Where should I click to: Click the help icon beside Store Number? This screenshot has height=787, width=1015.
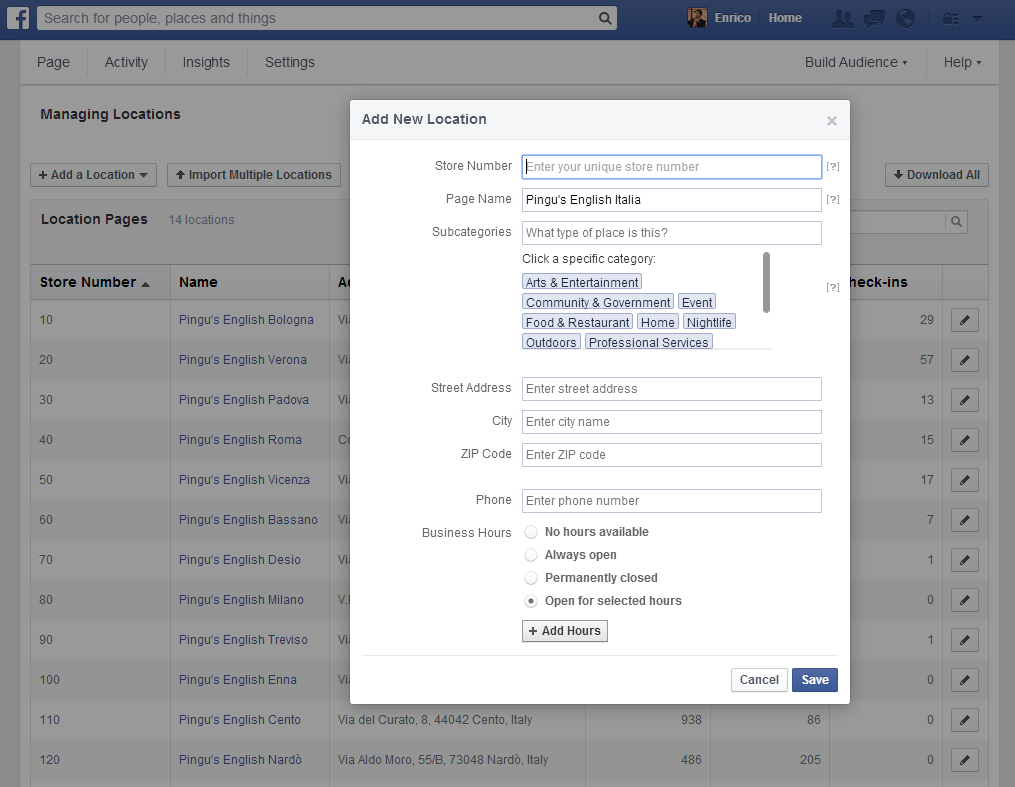[x=833, y=166]
